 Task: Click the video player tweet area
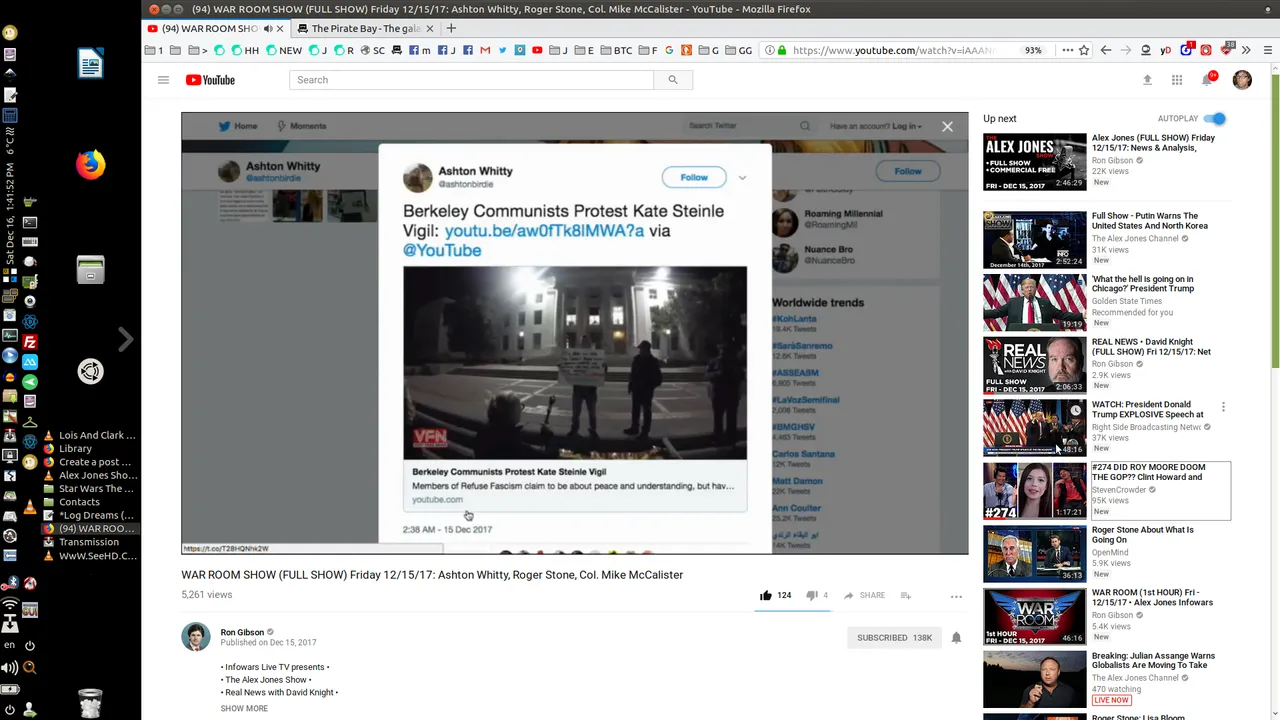tap(575, 333)
